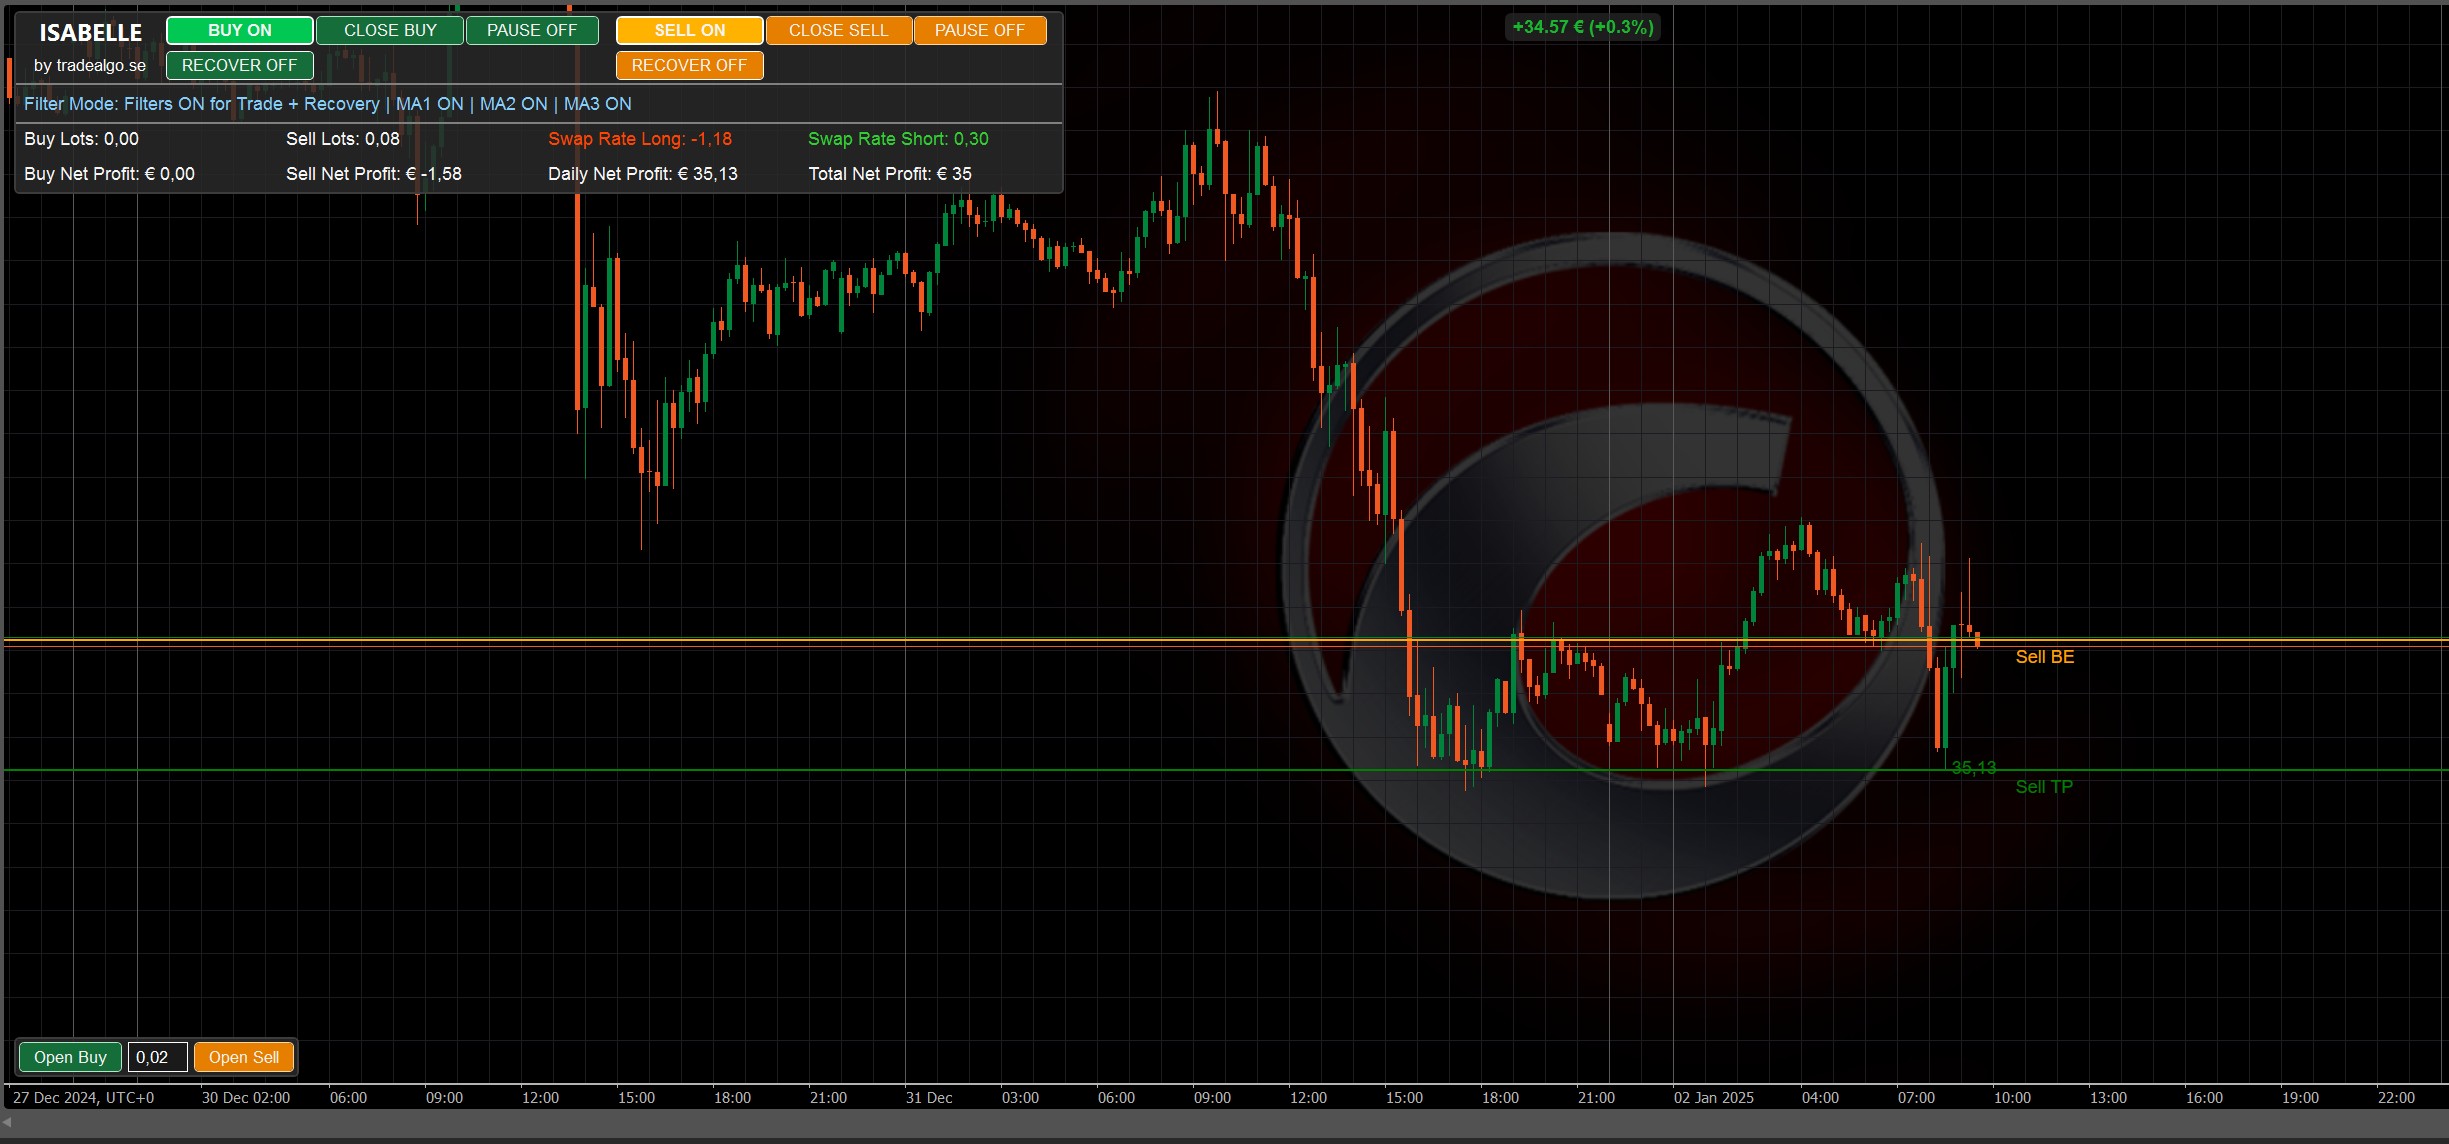
Task: Enable the green RECOVER OFF button
Action: click(x=239, y=65)
